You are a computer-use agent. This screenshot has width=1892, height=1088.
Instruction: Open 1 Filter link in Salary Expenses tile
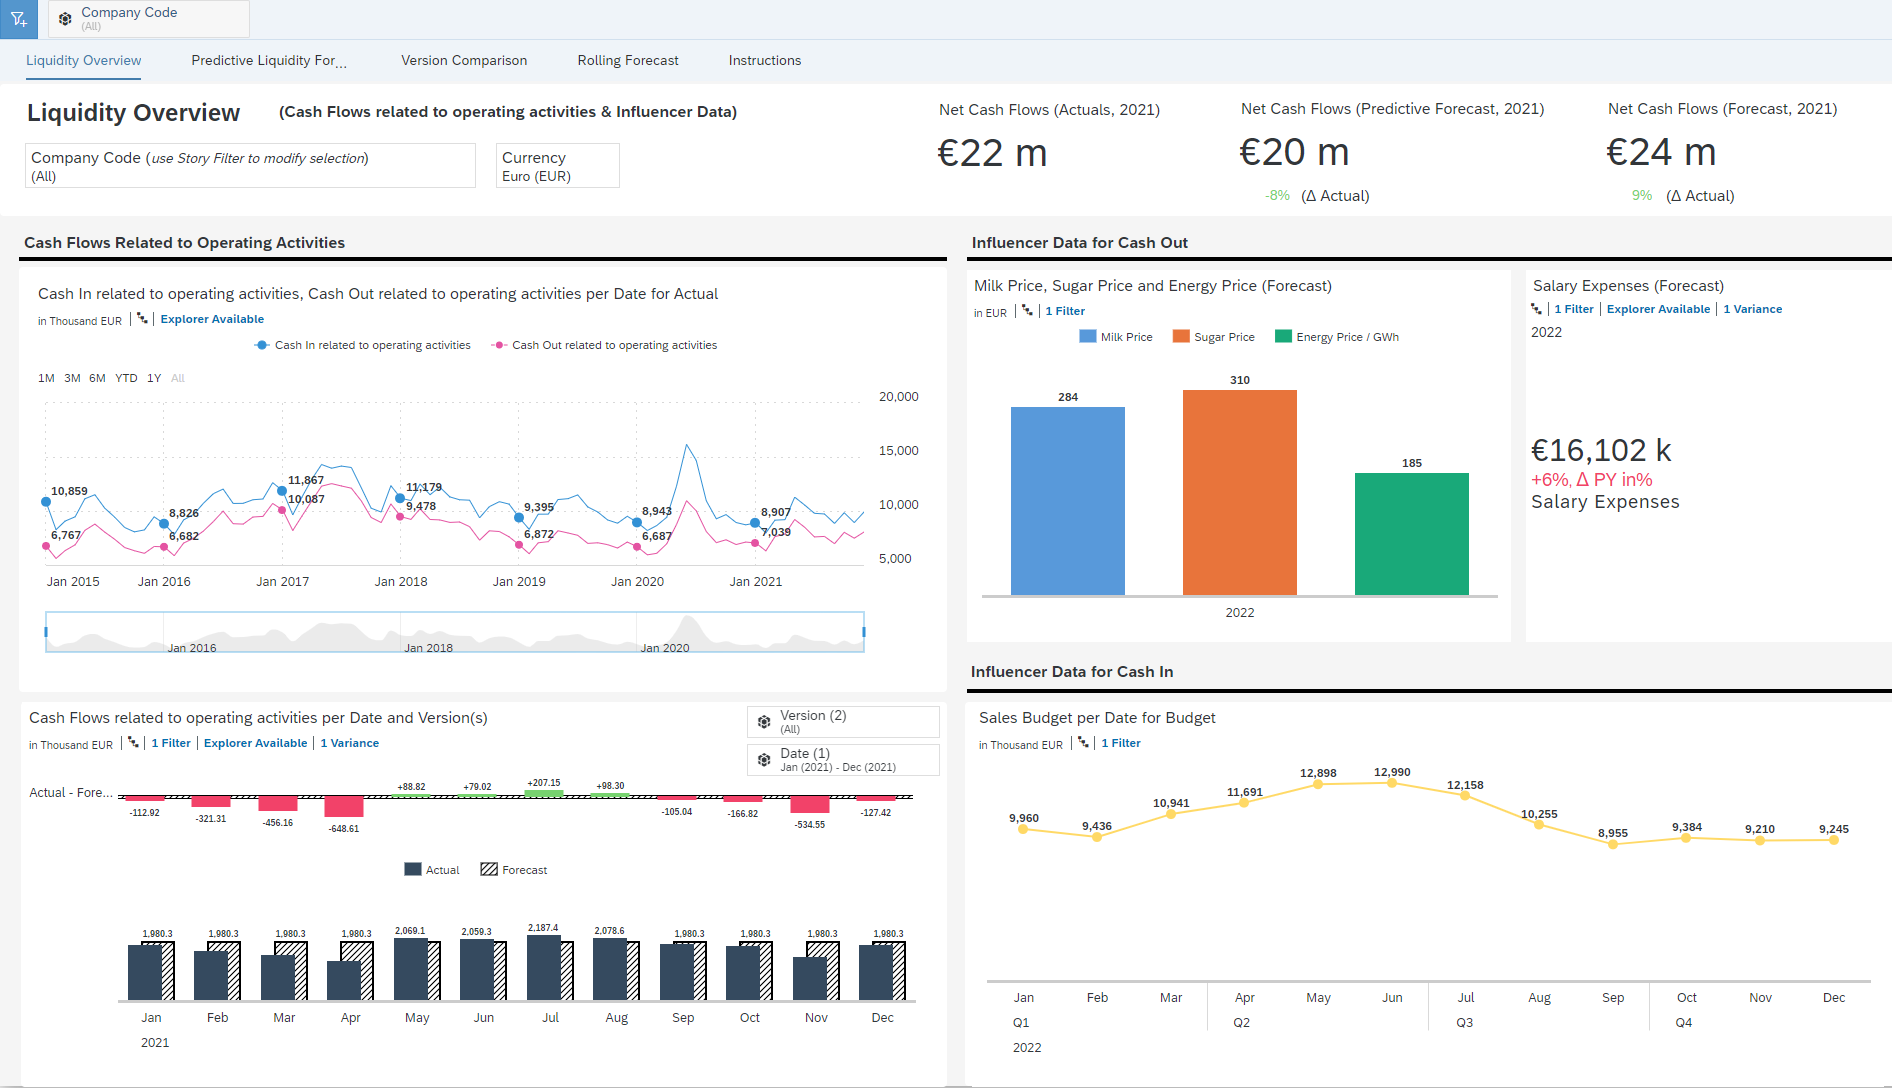(1574, 309)
